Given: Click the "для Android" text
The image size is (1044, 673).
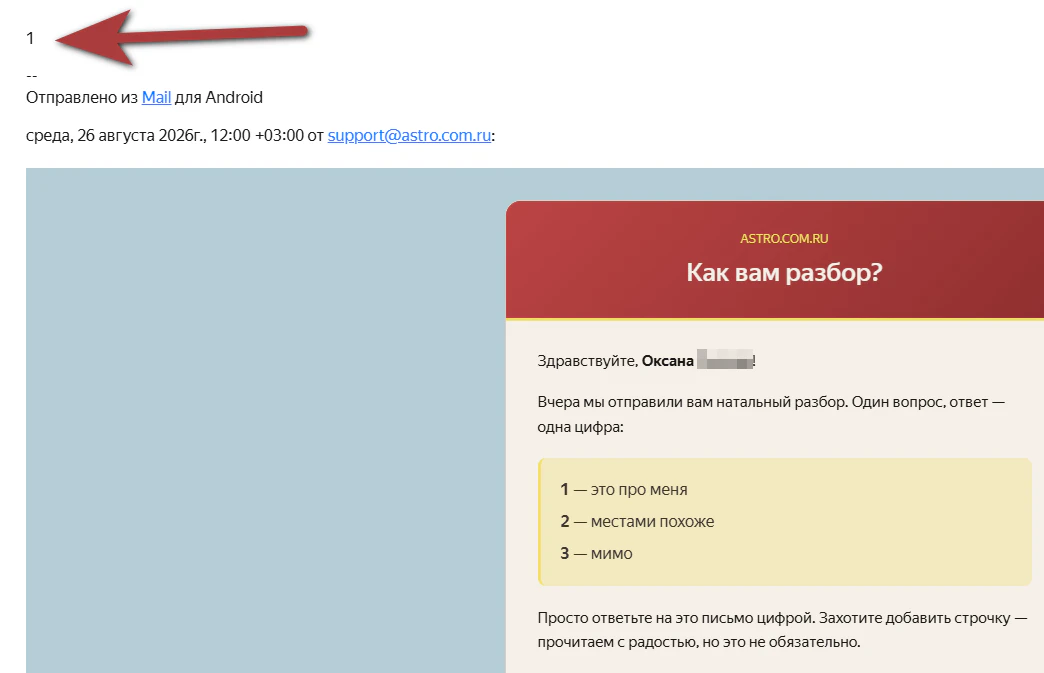Looking at the screenshot, I should [219, 97].
